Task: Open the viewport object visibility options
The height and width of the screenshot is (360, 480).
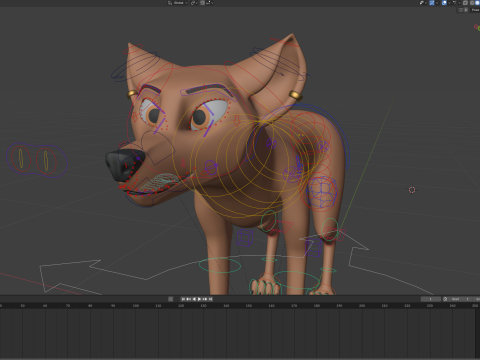Action: pyautogui.click(x=423, y=3)
